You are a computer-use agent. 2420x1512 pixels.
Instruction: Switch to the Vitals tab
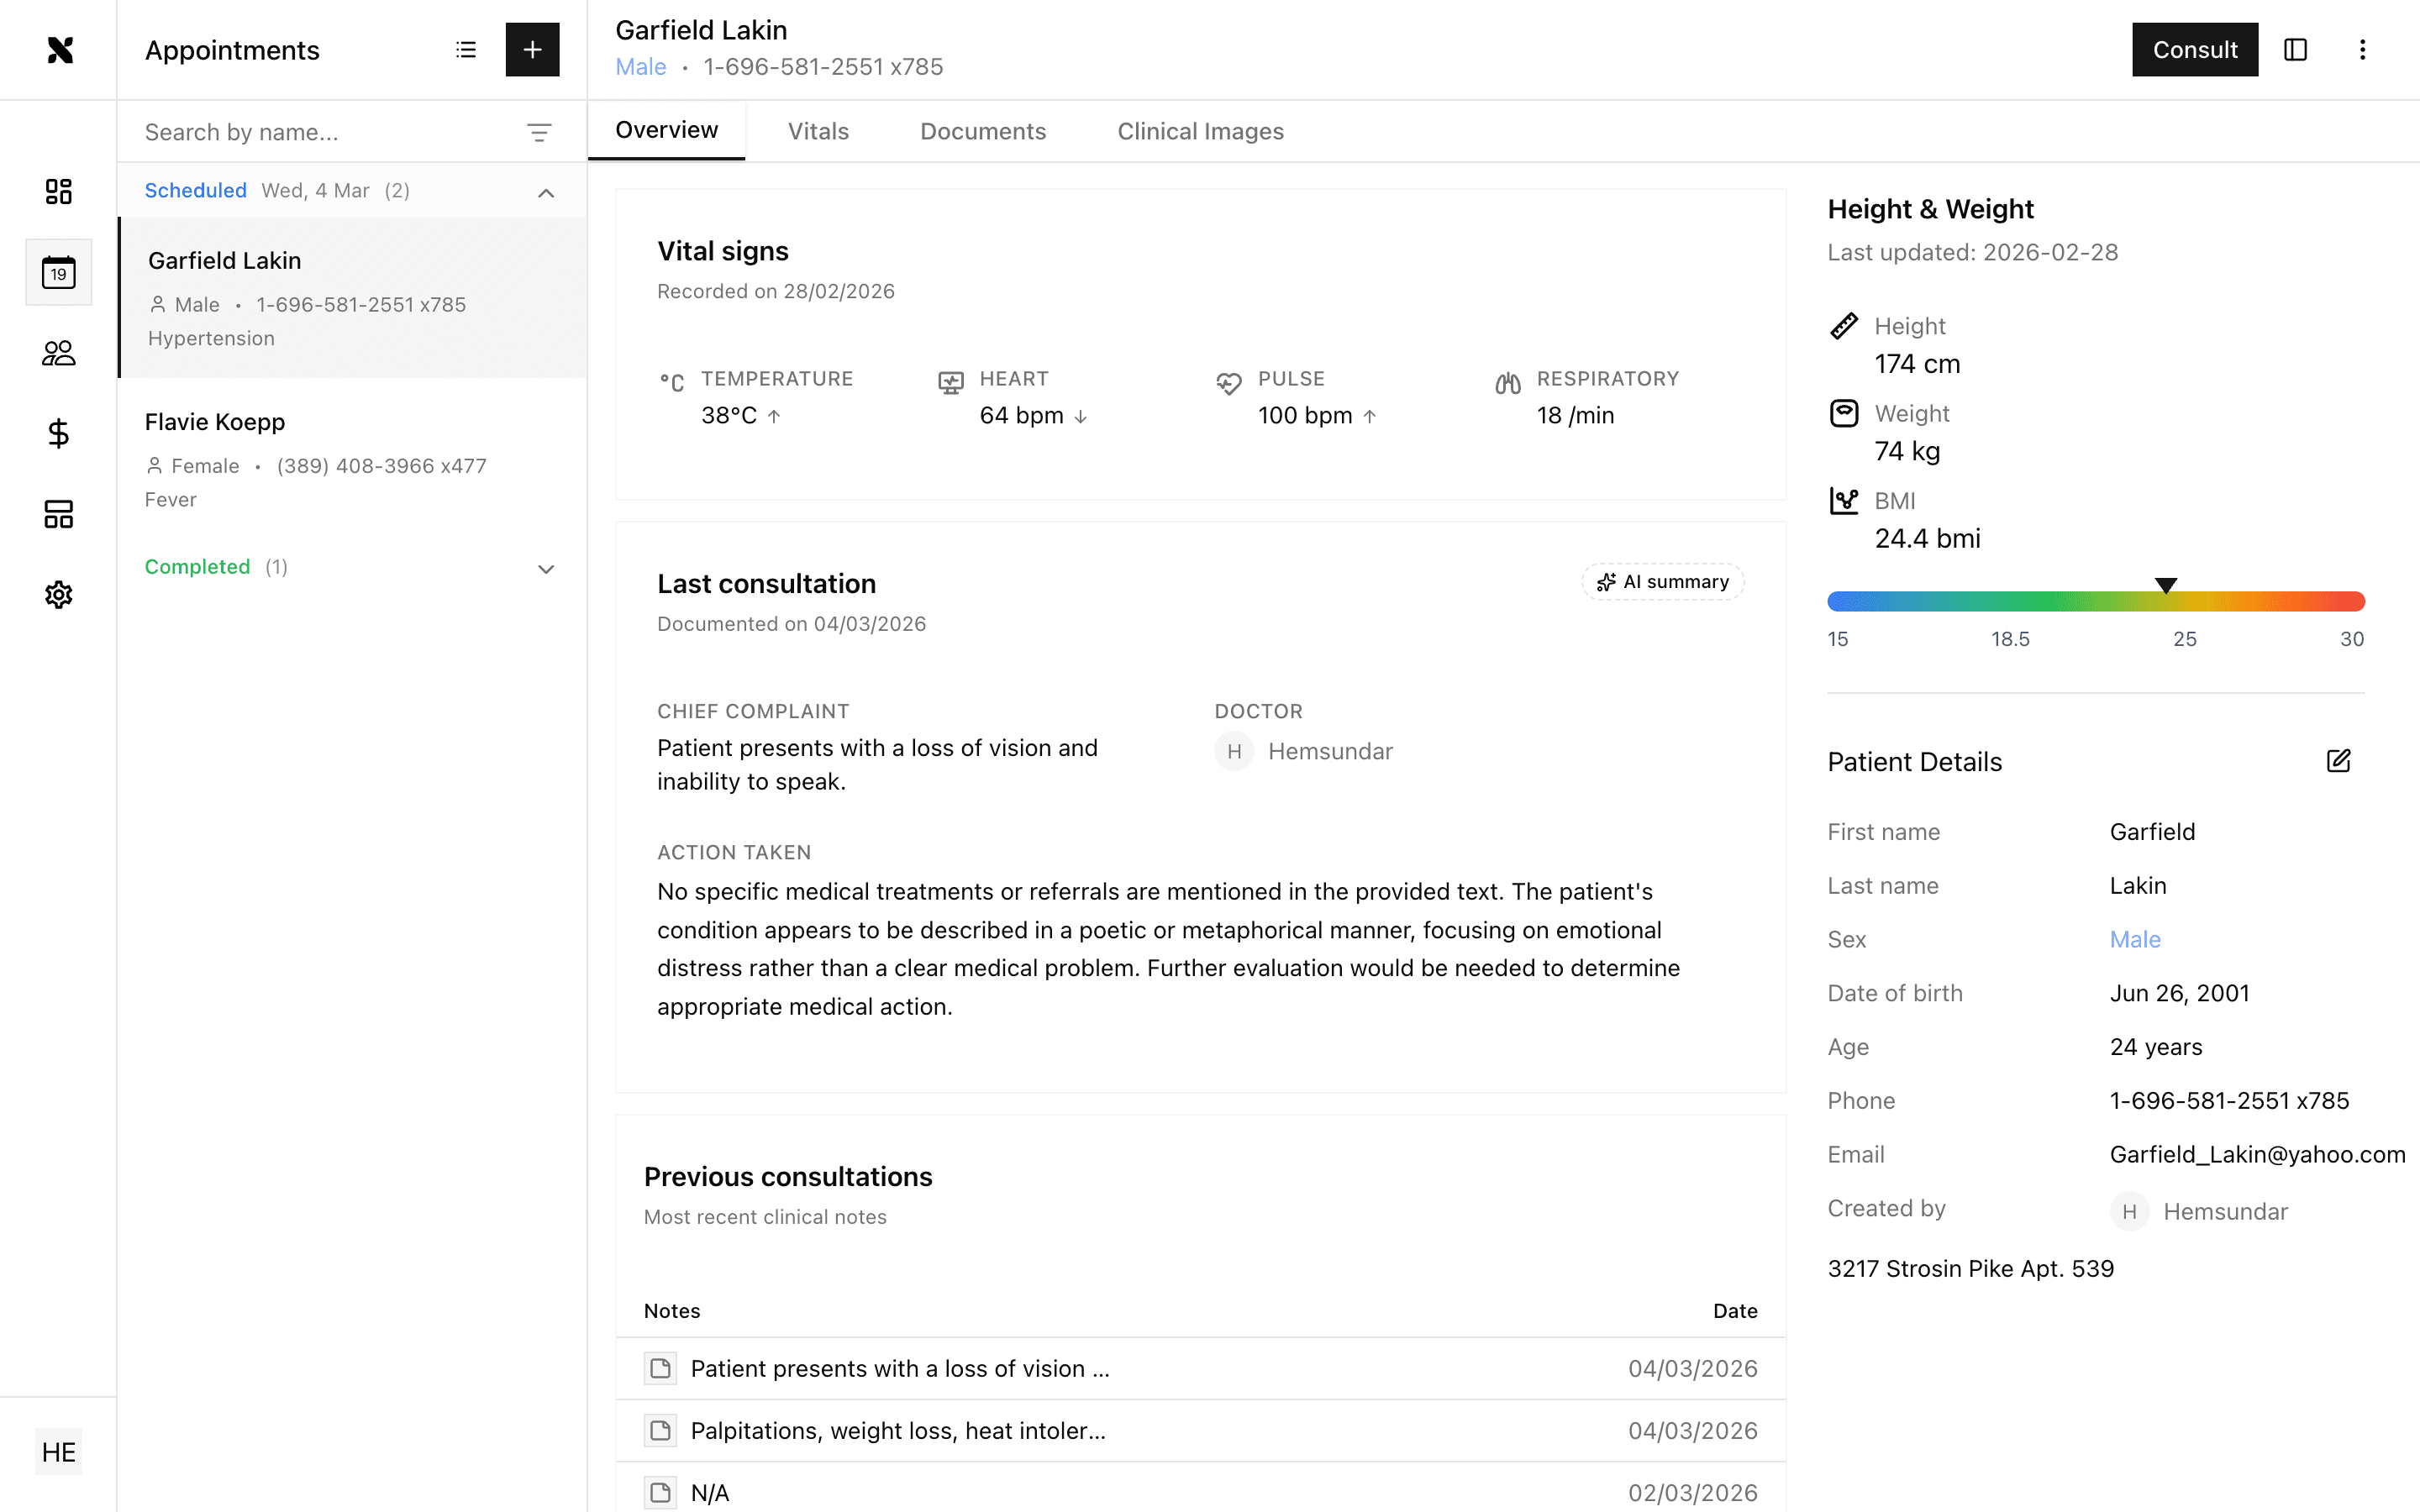817,131
